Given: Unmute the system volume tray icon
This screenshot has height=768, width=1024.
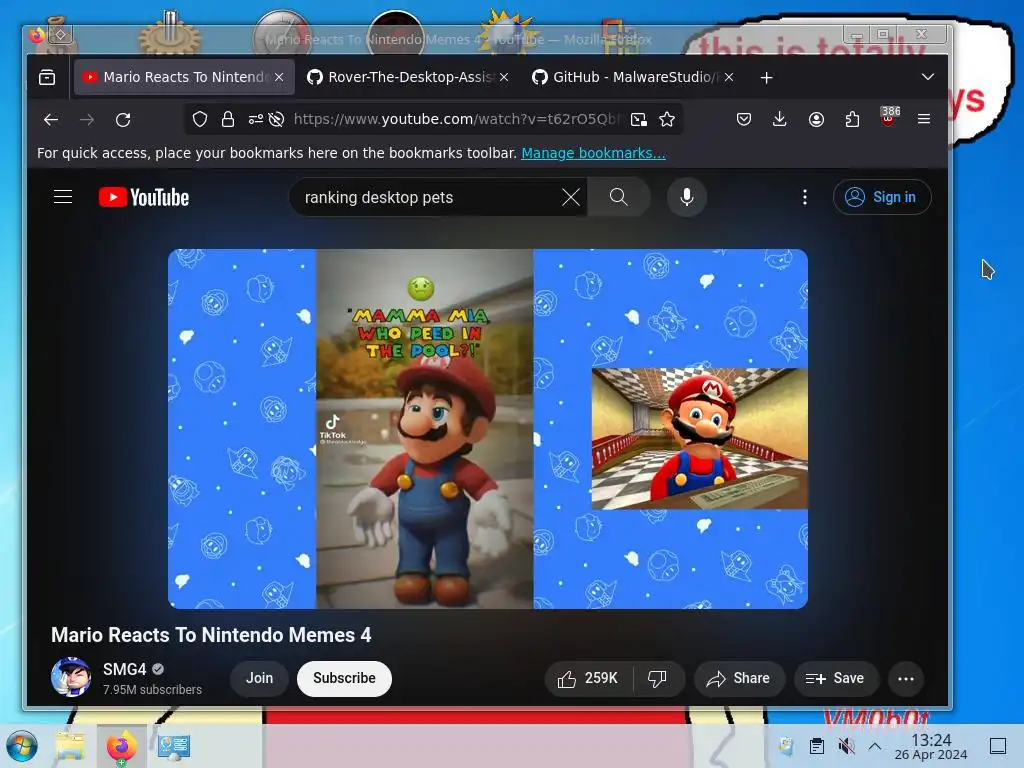Looking at the screenshot, I should pos(846,746).
